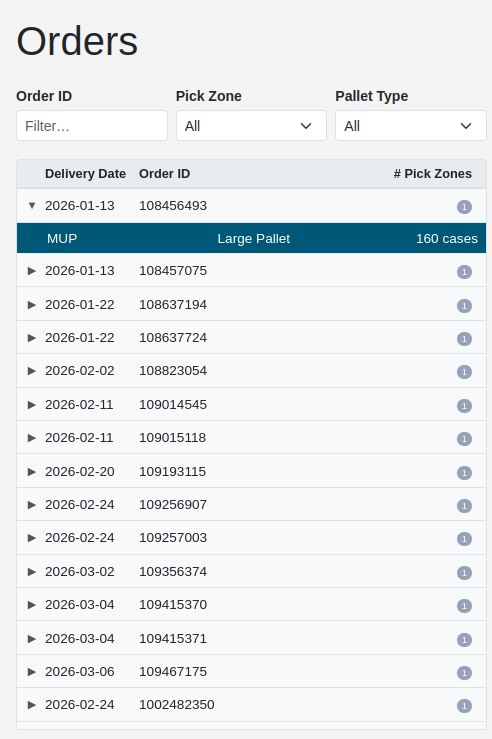This screenshot has height=739, width=492.
Task: Click pick zone count badge for order 109015118
Action: [464, 438]
